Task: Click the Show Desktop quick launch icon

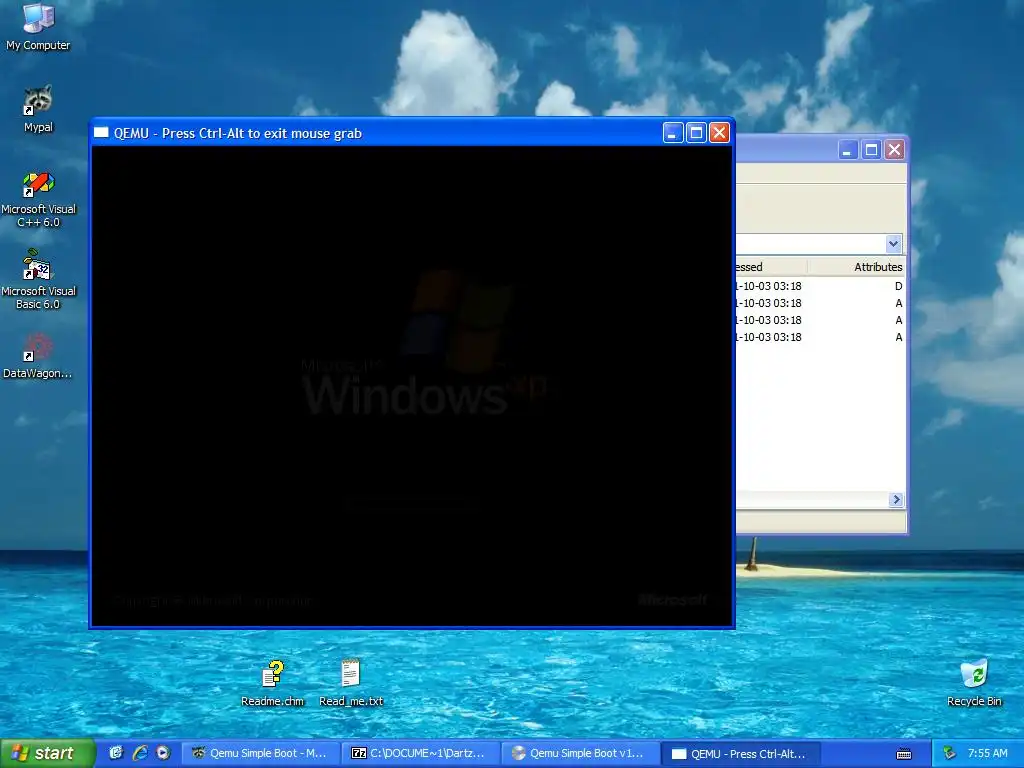Action: click(x=116, y=753)
